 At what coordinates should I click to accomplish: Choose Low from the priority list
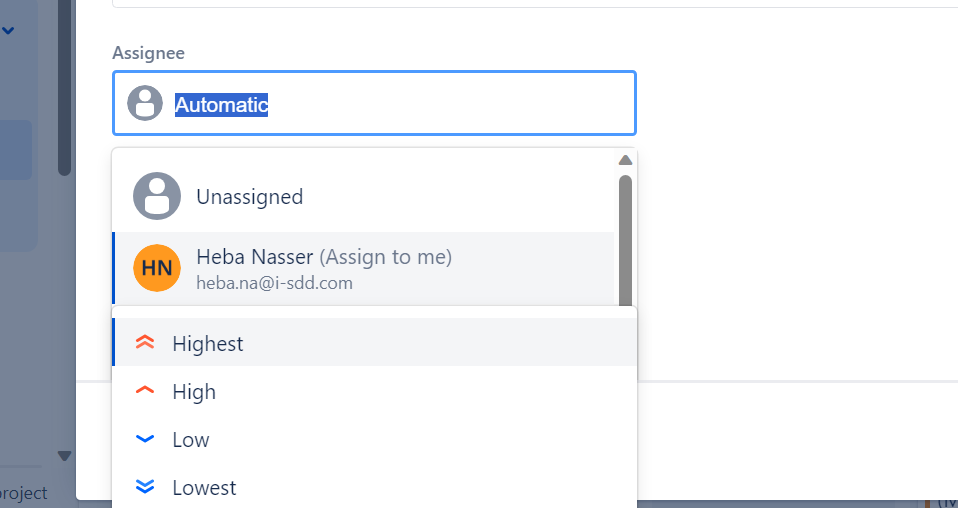(x=375, y=439)
